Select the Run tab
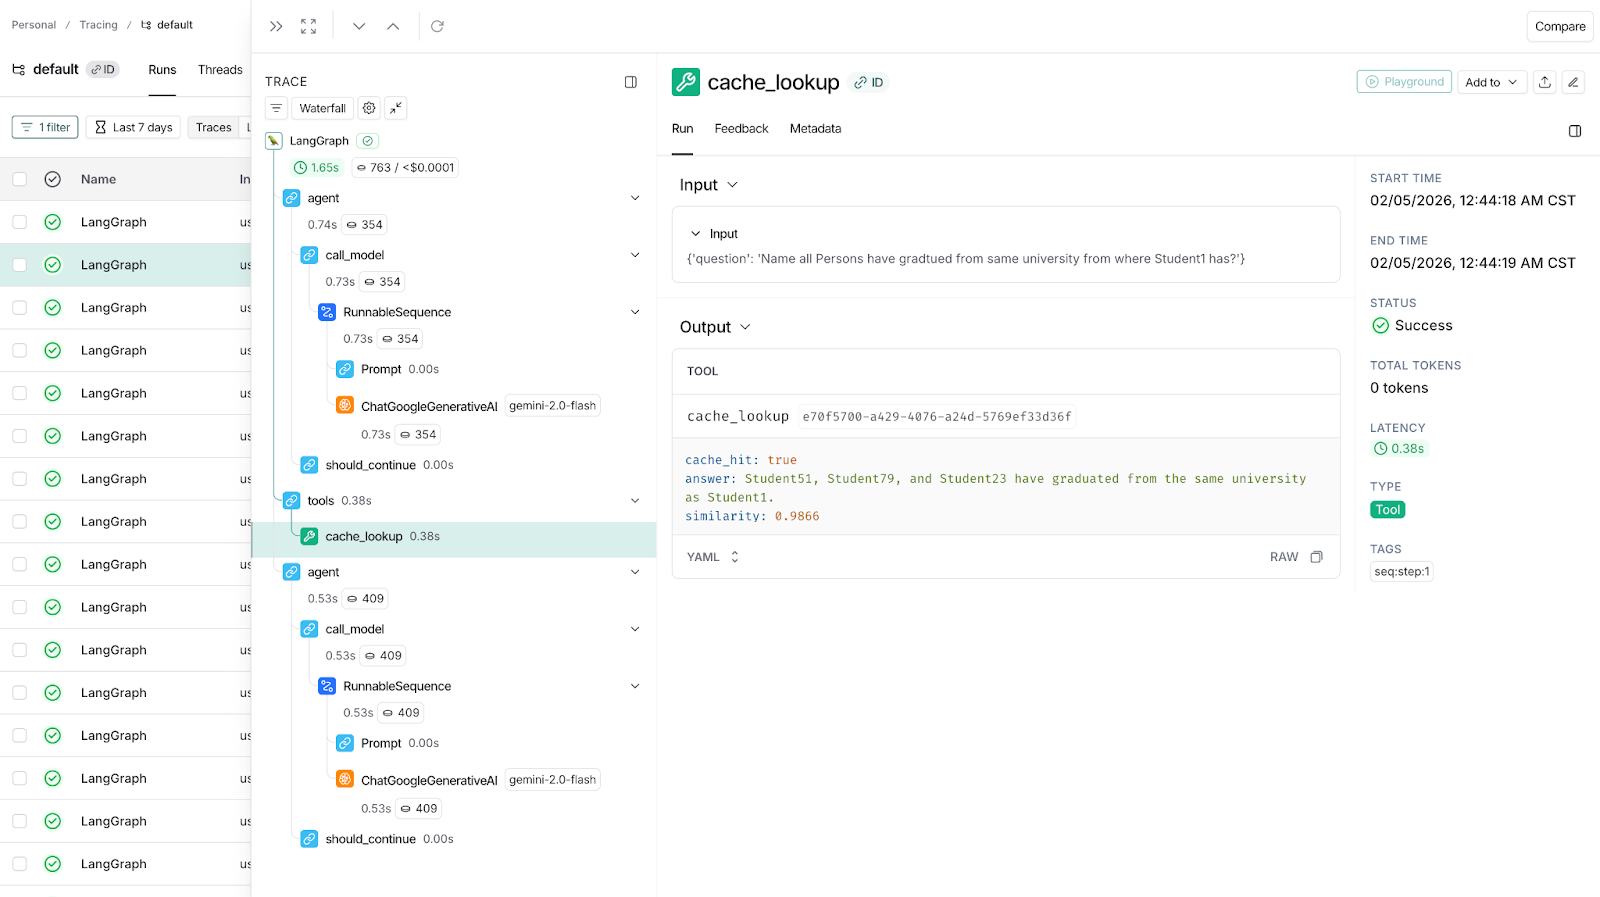This screenshot has width=1600, height=897. (682, 129)
